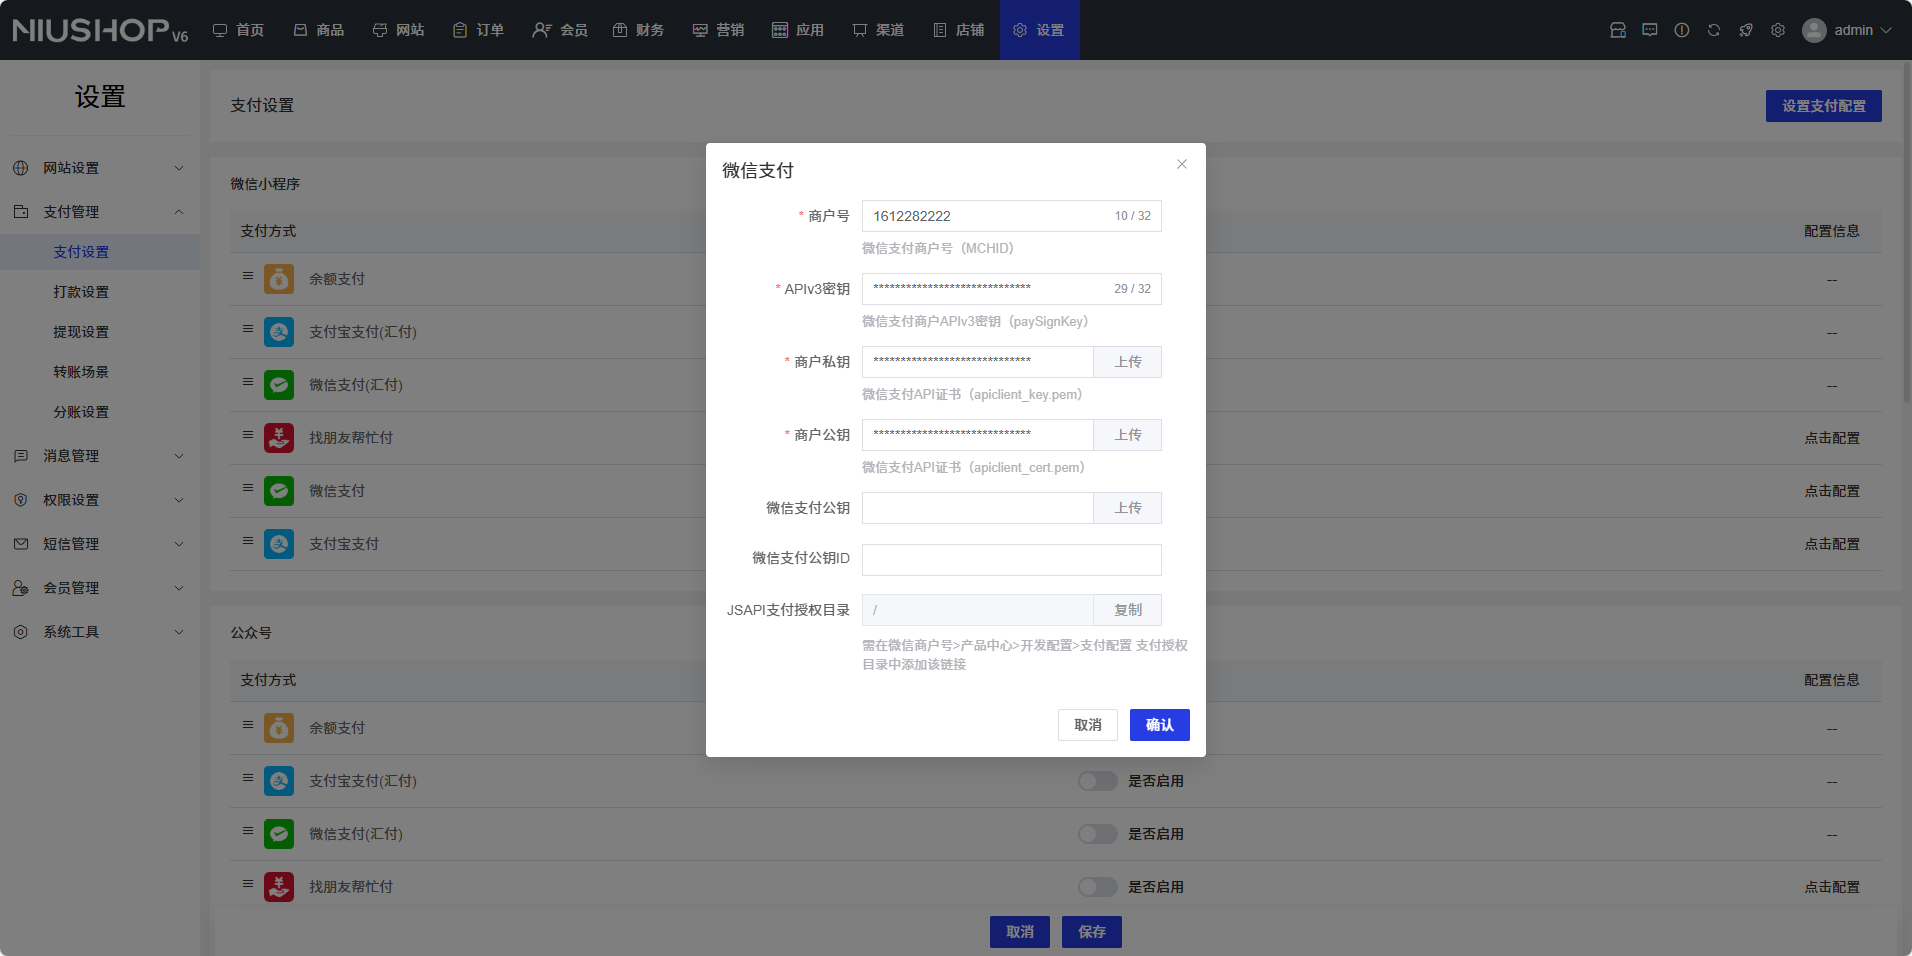Click the gear icon beside admin avatar
This screenshot has width=1912, height=956.
click(1777, 30)
